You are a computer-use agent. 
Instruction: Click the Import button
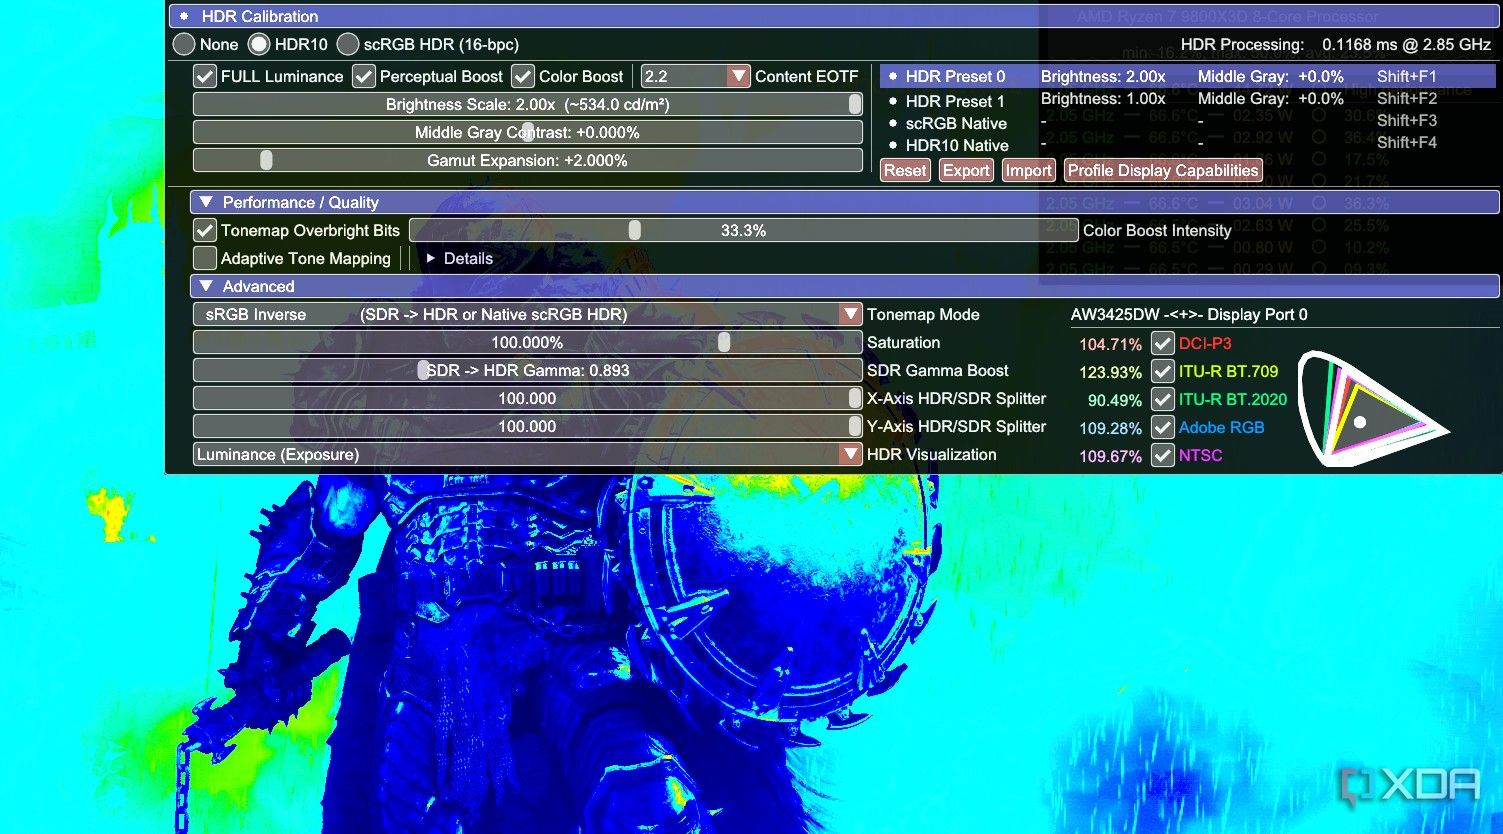coord(1028,170)
